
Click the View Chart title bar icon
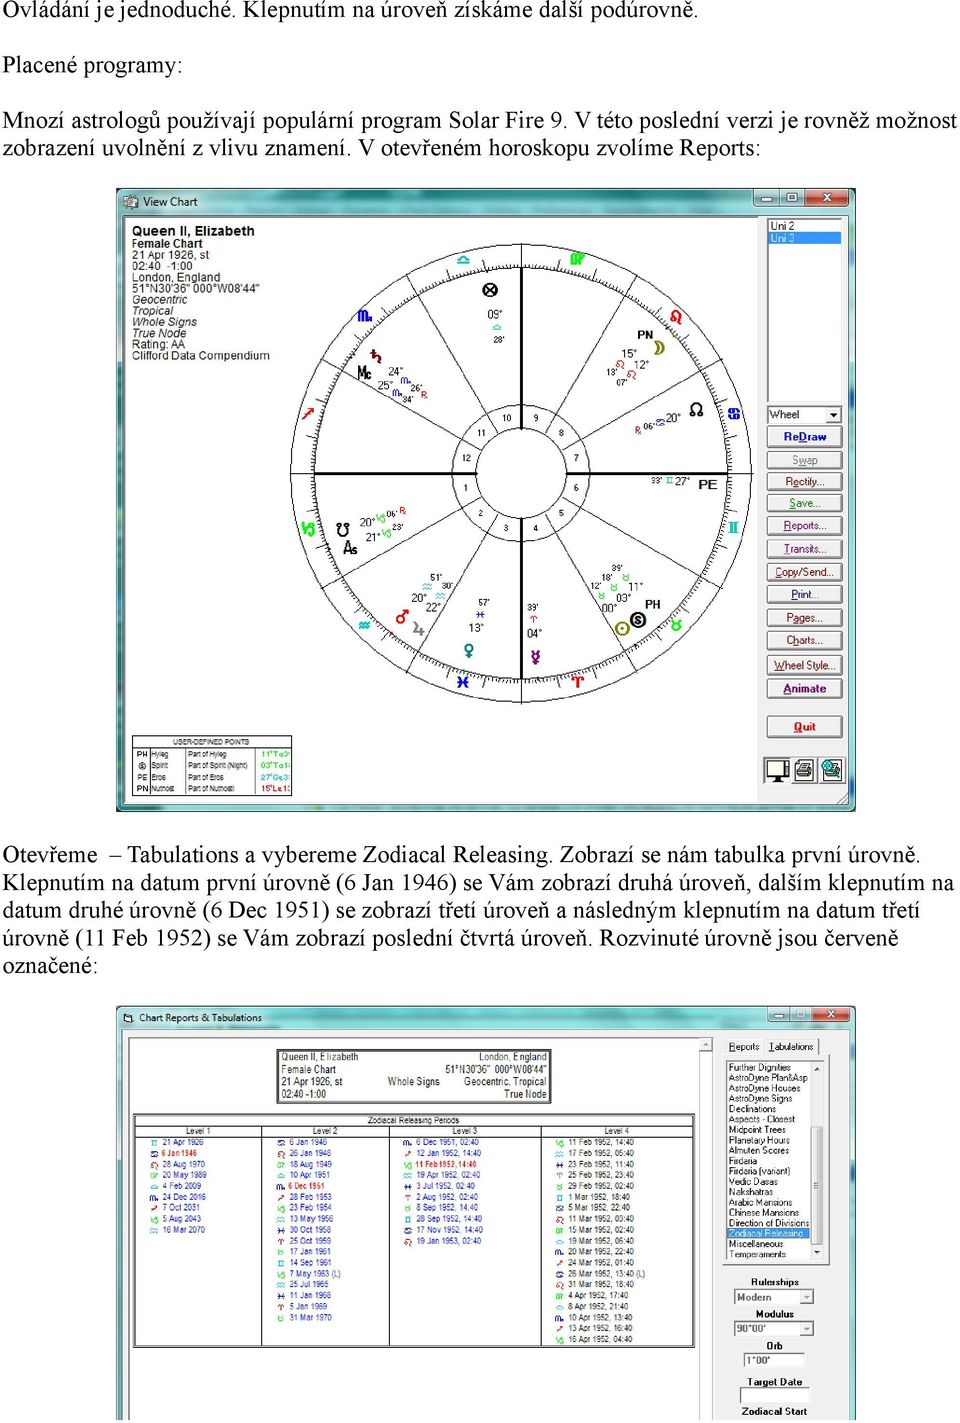point(130,201)
